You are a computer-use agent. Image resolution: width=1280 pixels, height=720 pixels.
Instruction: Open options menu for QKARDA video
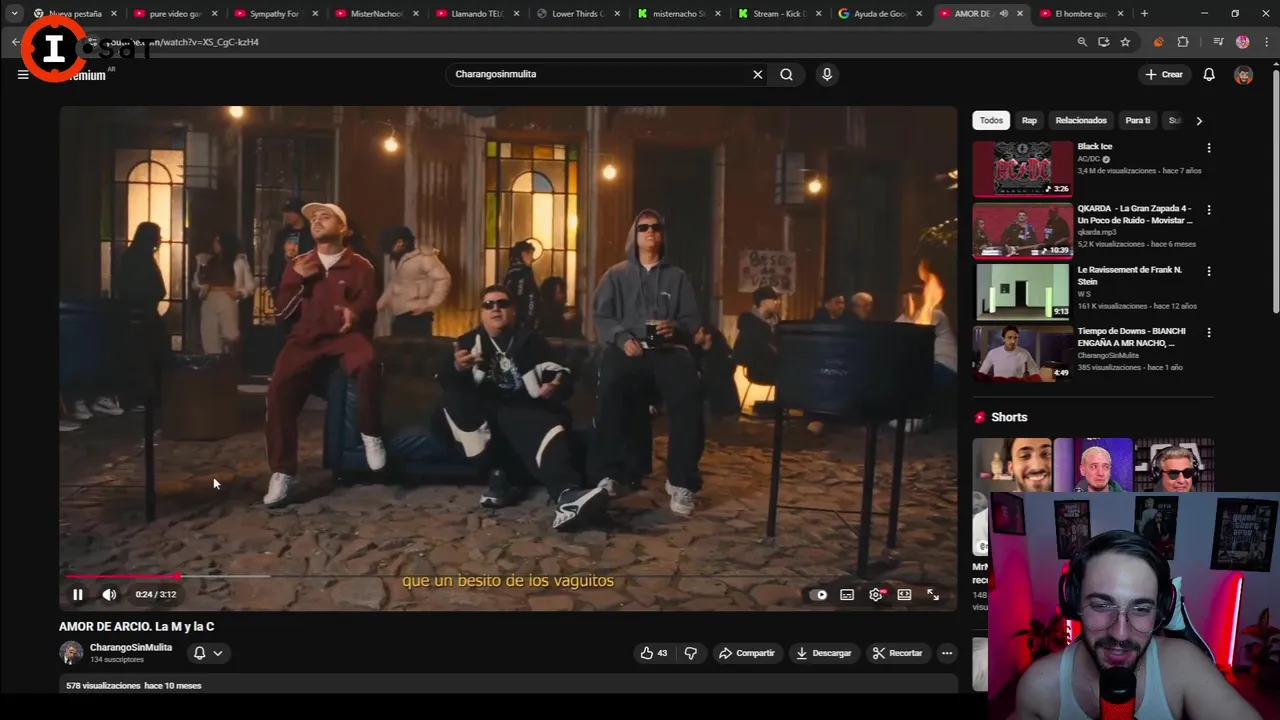[1209, 210]
